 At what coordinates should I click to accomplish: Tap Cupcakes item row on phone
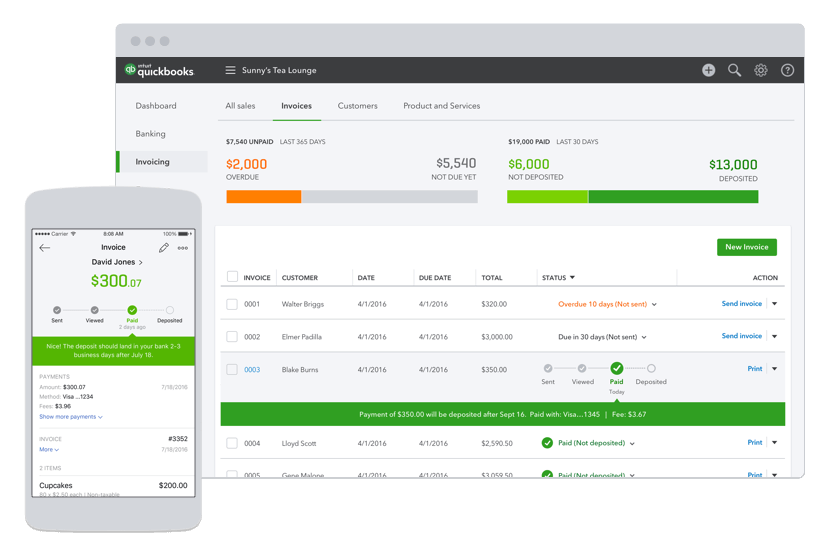click(x=113, y=487)
